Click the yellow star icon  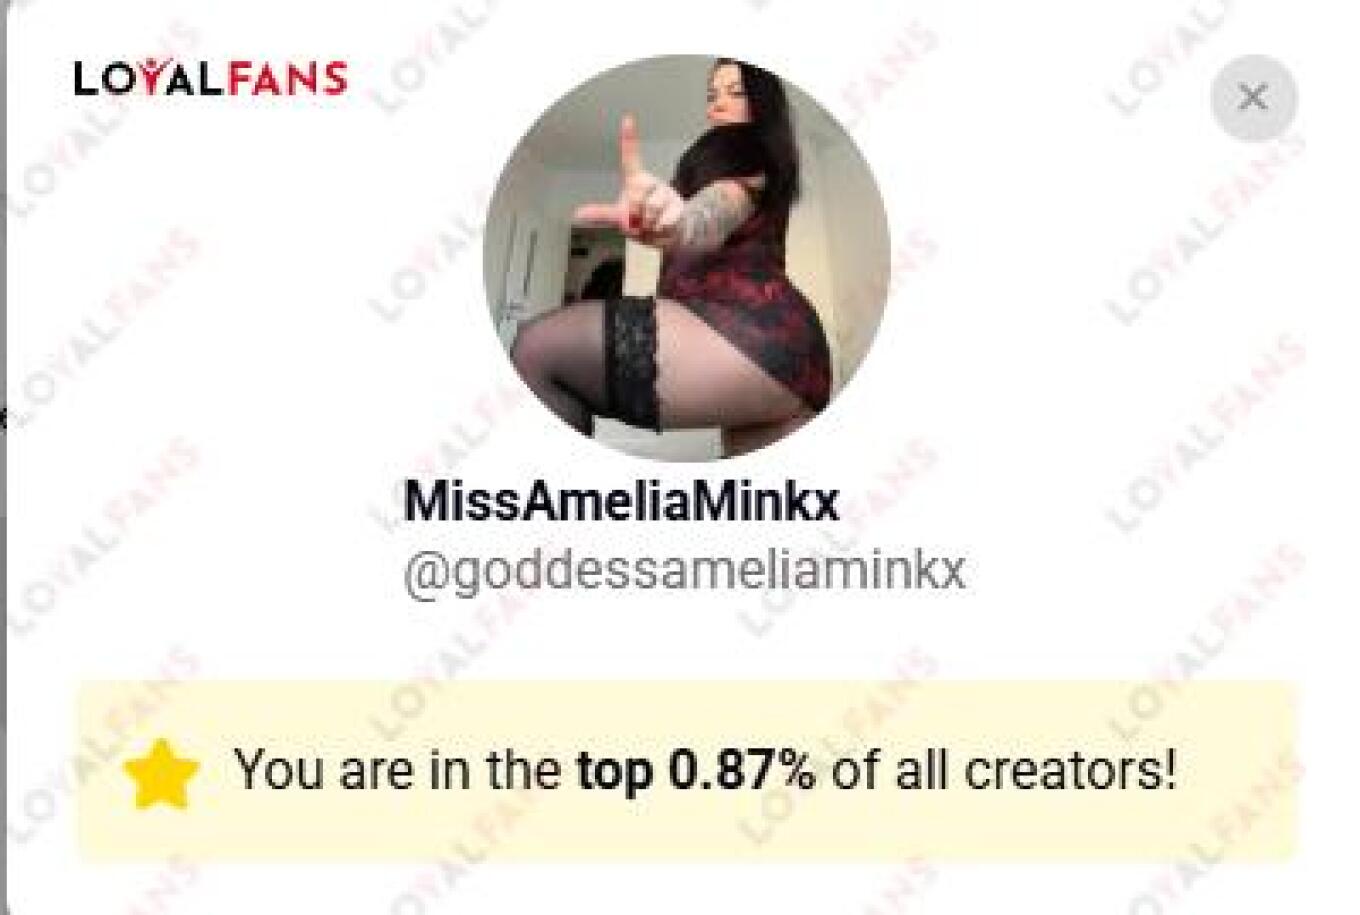(x=162, y=773)
